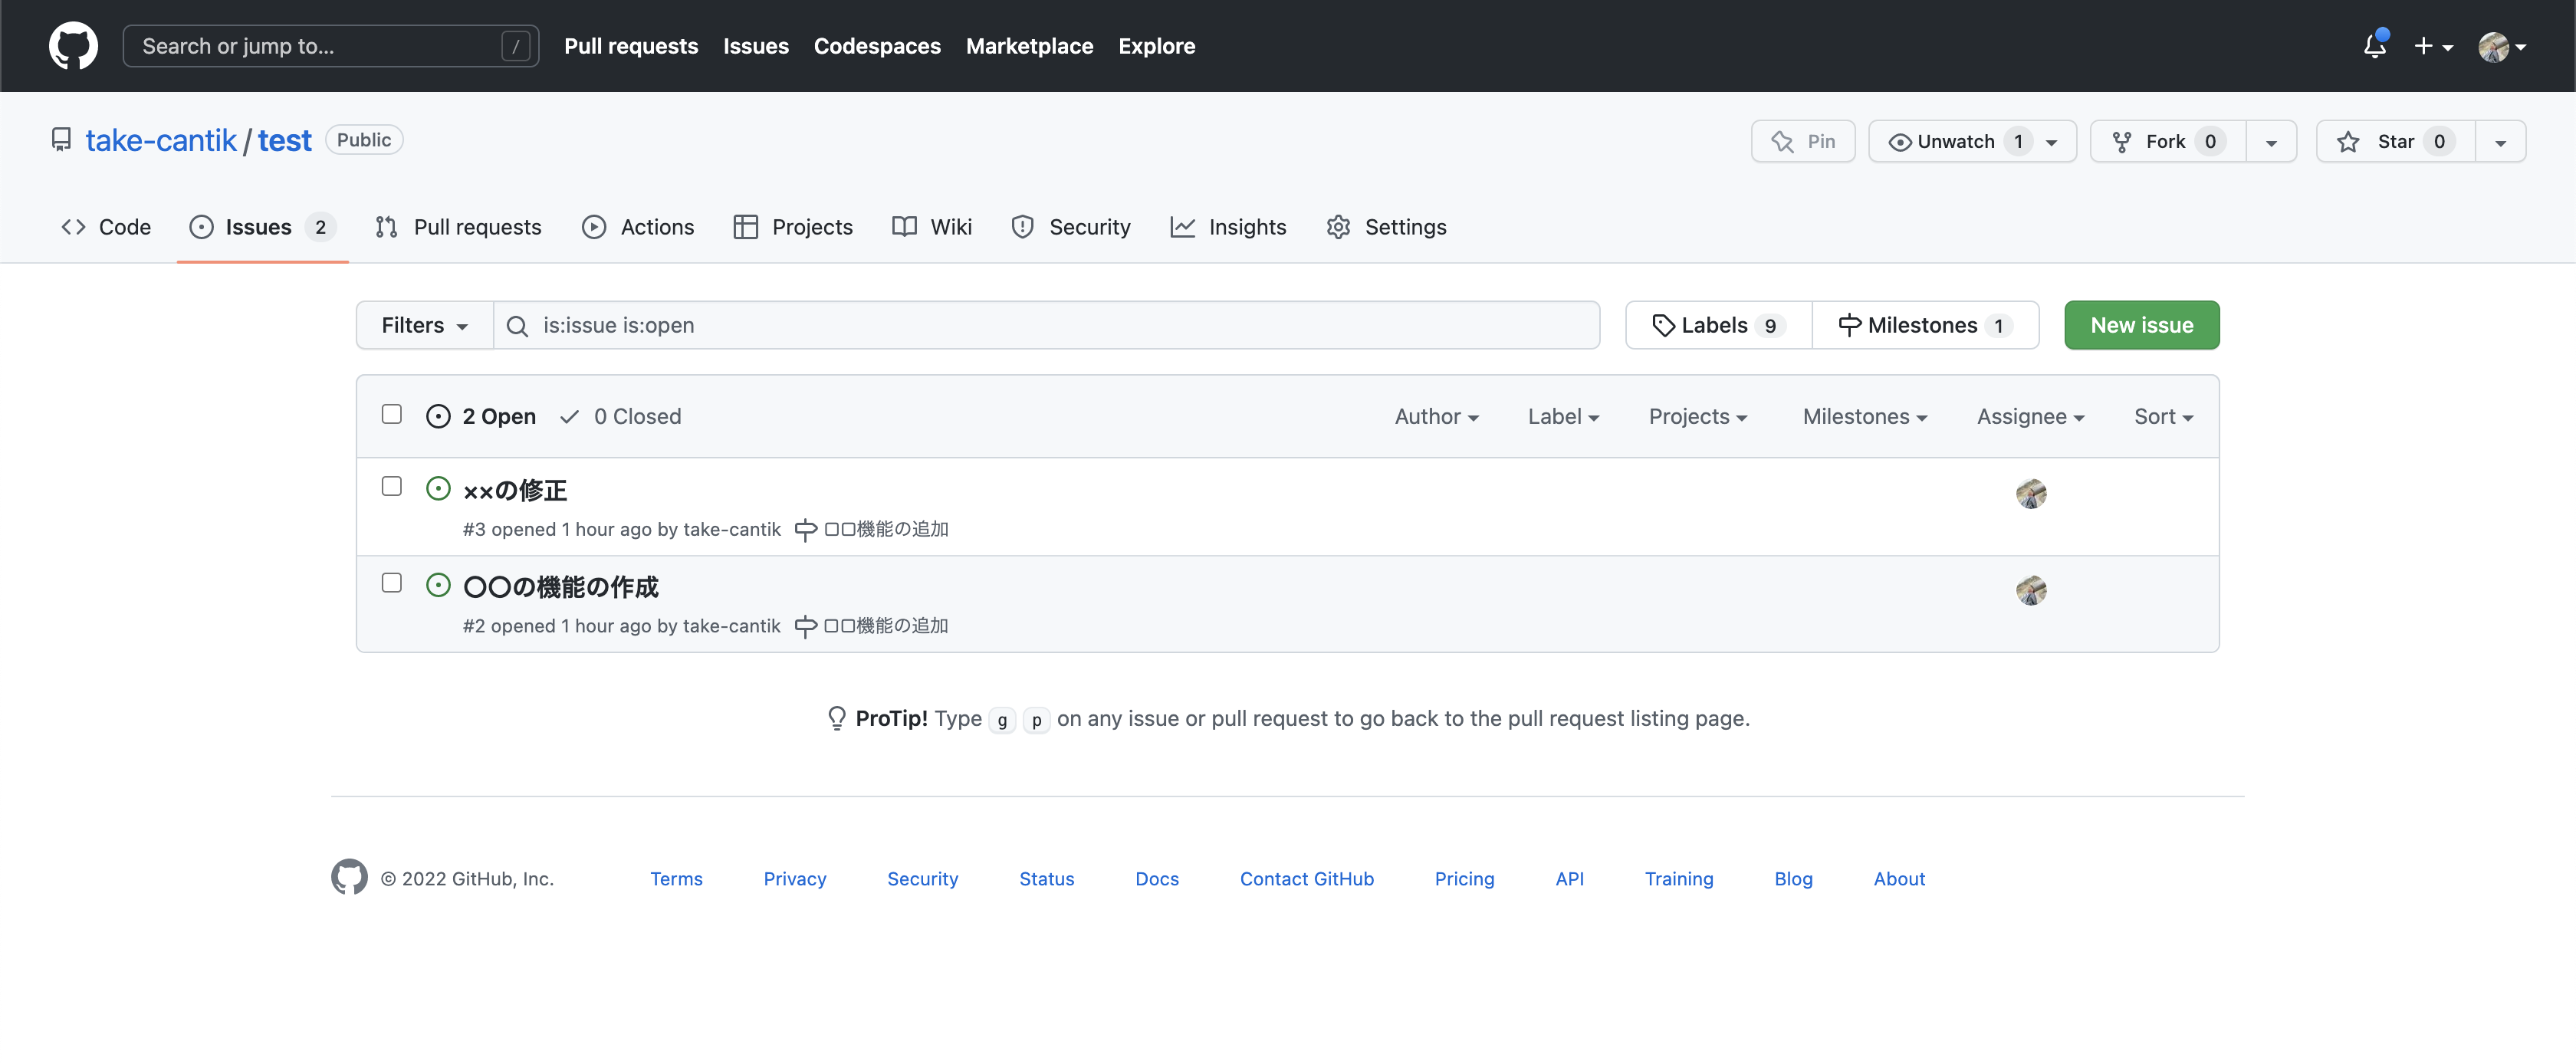
Task: Click take-cantik's assignee avatar on issue #2
Action: pos(2031,590)
